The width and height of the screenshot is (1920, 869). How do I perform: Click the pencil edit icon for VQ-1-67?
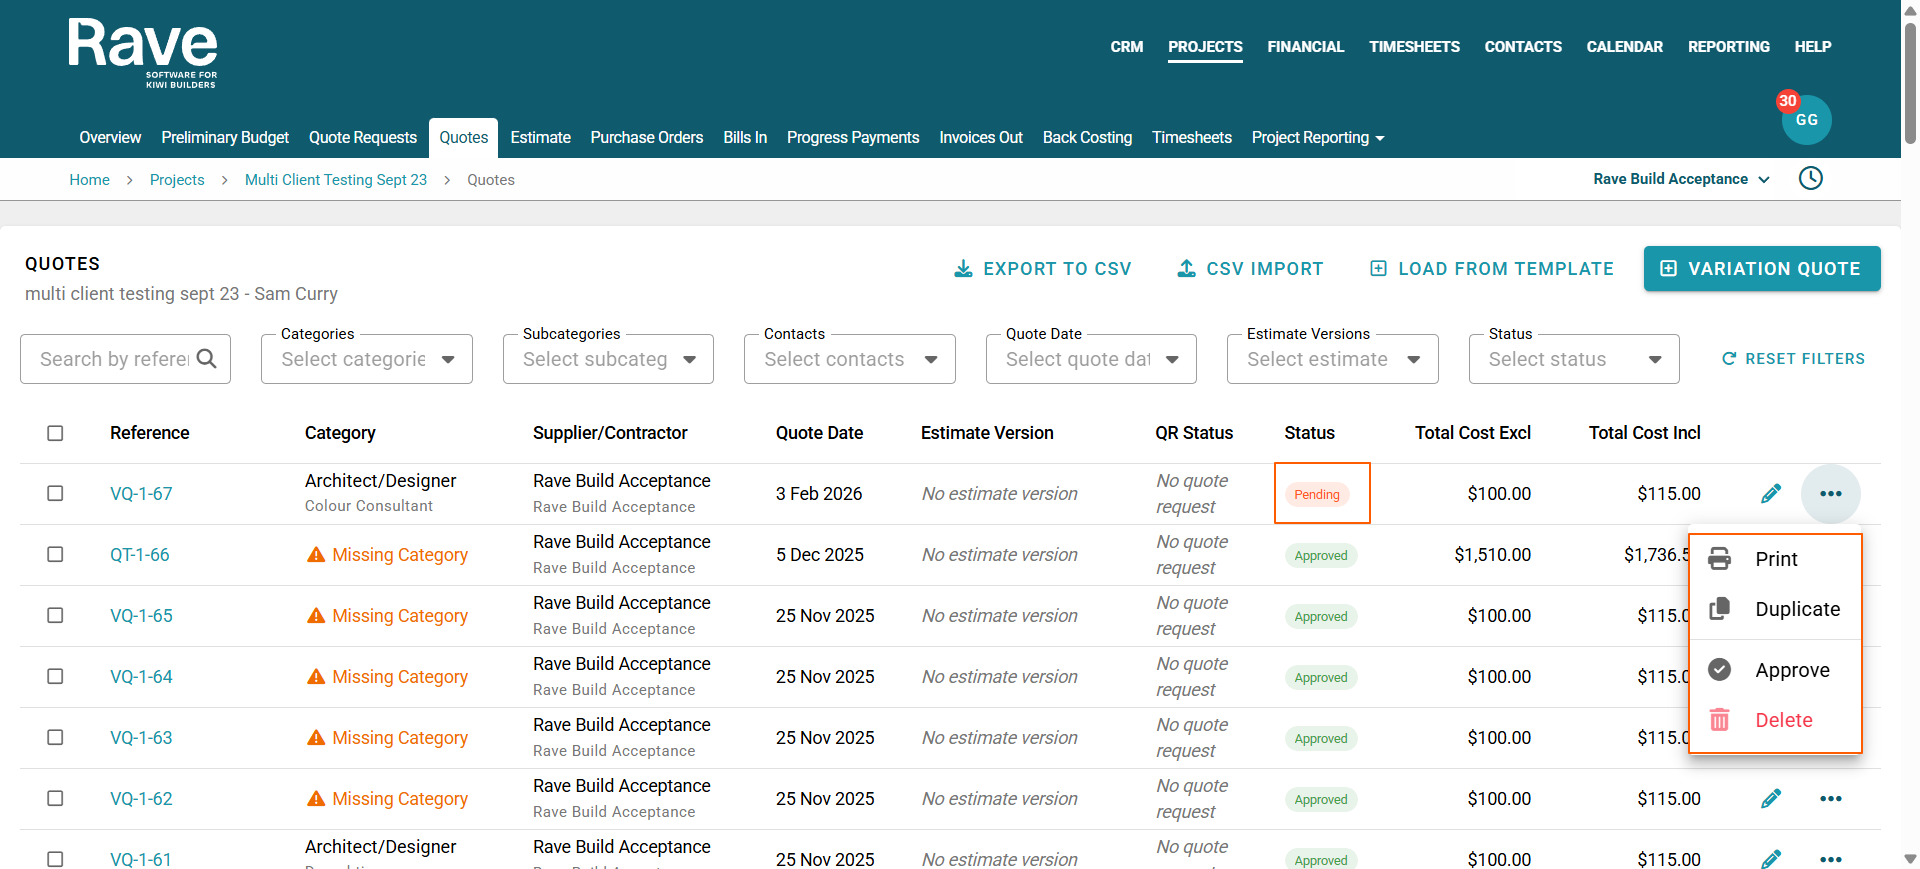coord(1770,494)
